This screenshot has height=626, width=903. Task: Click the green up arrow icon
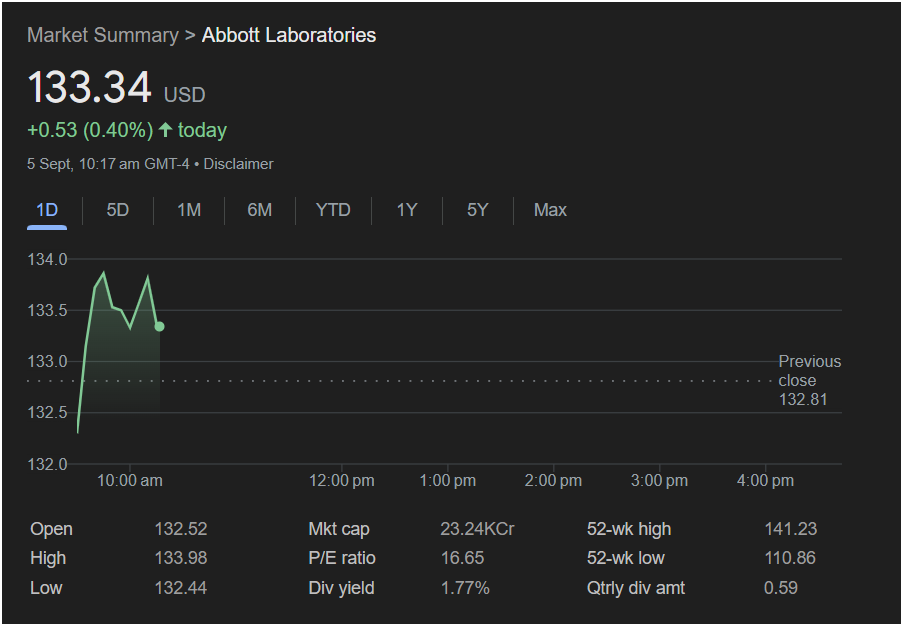click(165, 130)
